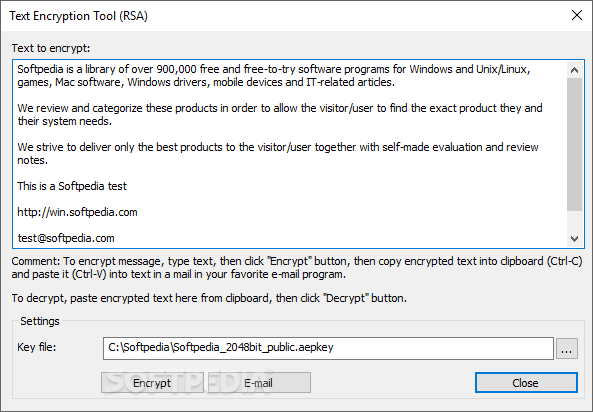593x412 pixels.
Task: Place cursor on the test@softpedia.com line
Action: point(66,238)
